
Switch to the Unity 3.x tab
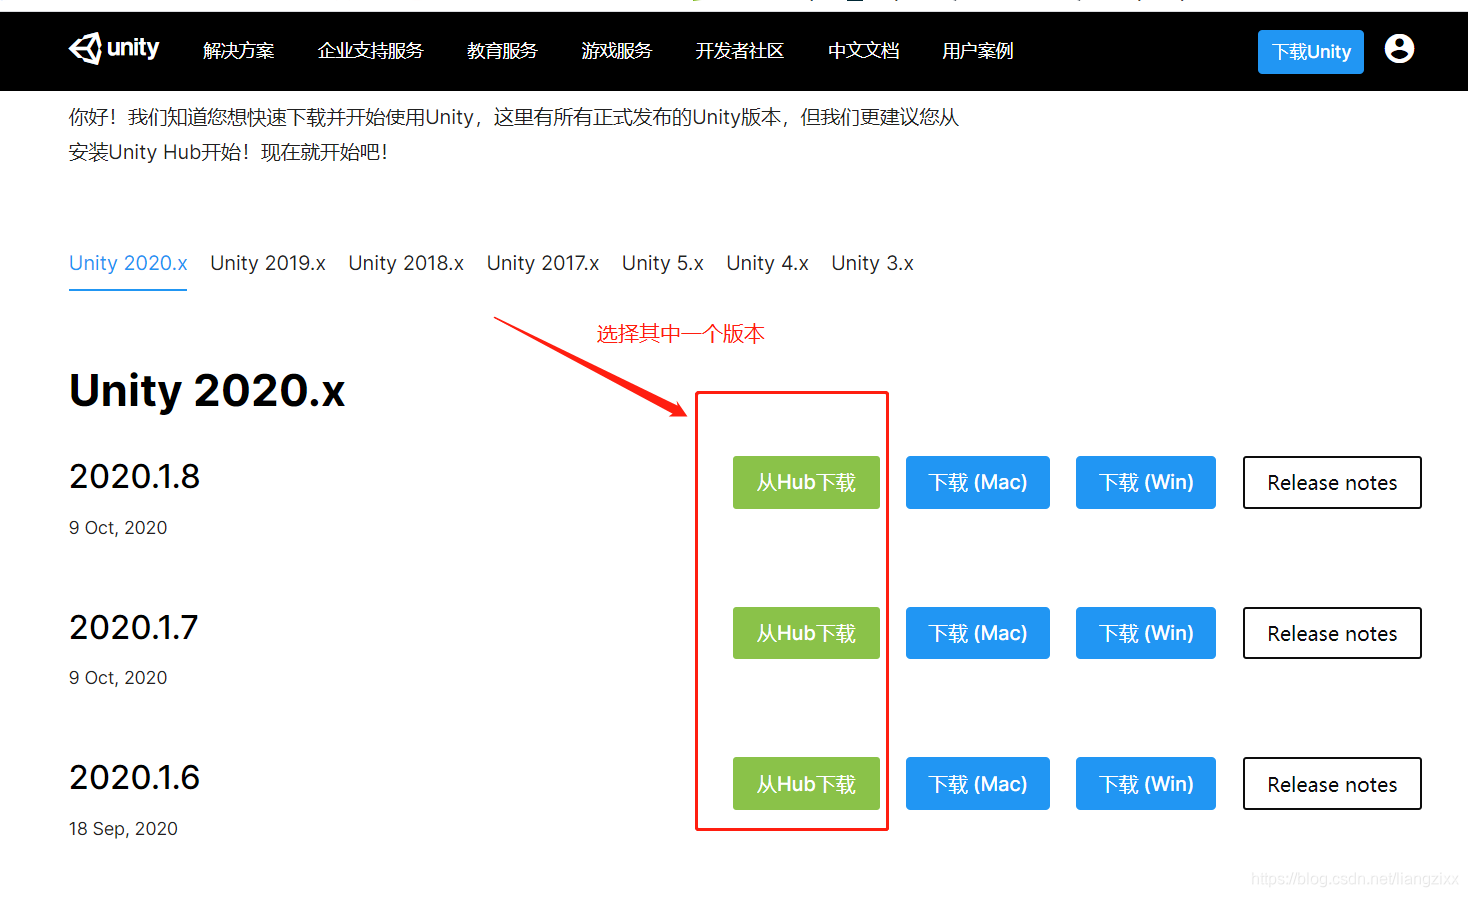pos(872,263)
